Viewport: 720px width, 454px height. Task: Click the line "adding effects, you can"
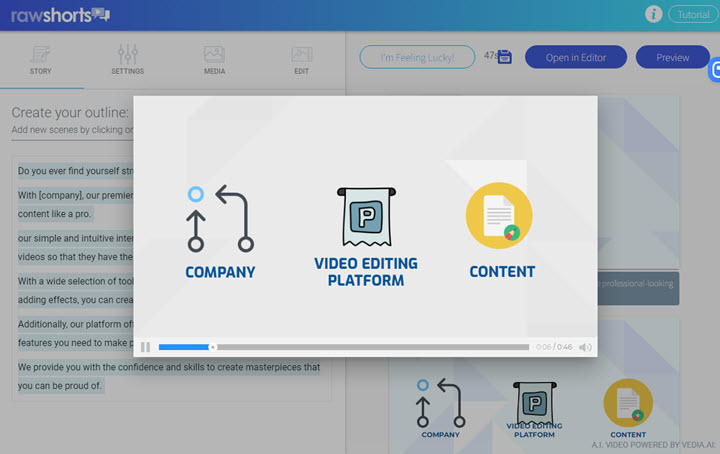pyautogui.click(x=75, y=300)
